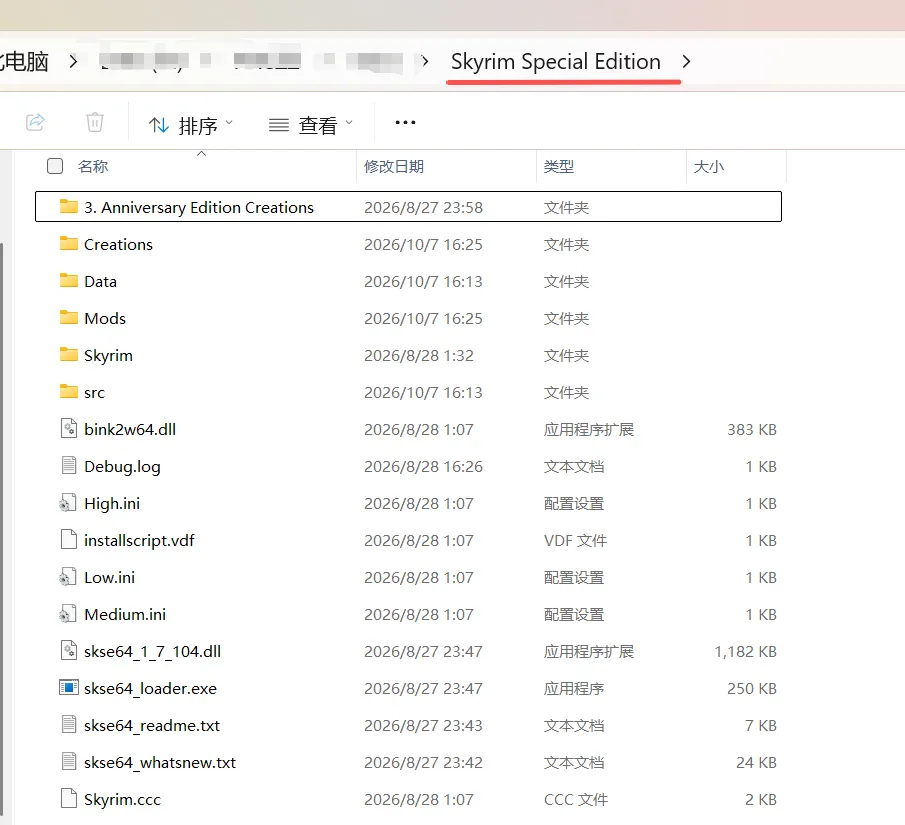Screen dimensions: 905x825
Task: Click the High.ini file icon
Action: (68, 502)
